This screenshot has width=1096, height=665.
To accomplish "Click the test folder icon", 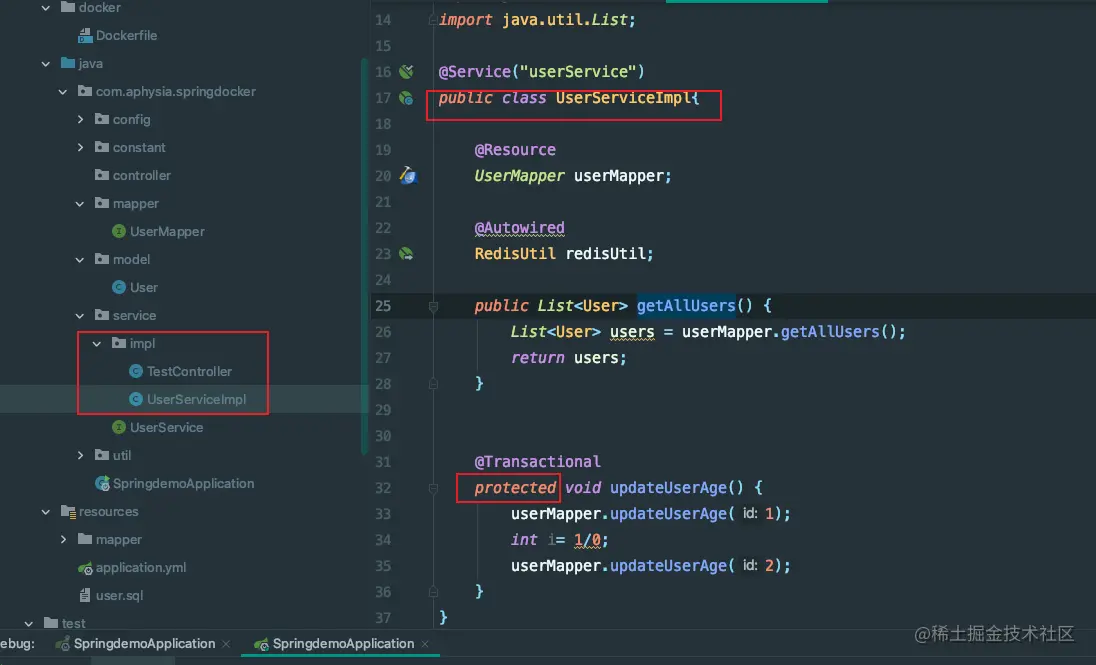I will [x=51, y=622].
